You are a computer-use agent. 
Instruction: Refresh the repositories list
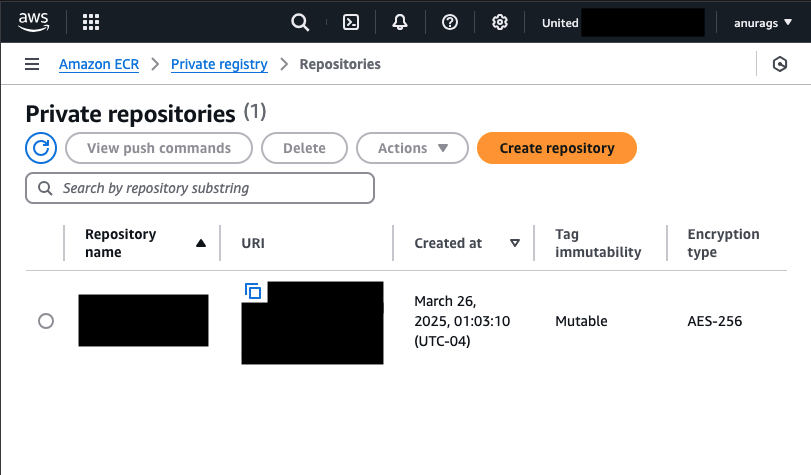pos(41,148)
